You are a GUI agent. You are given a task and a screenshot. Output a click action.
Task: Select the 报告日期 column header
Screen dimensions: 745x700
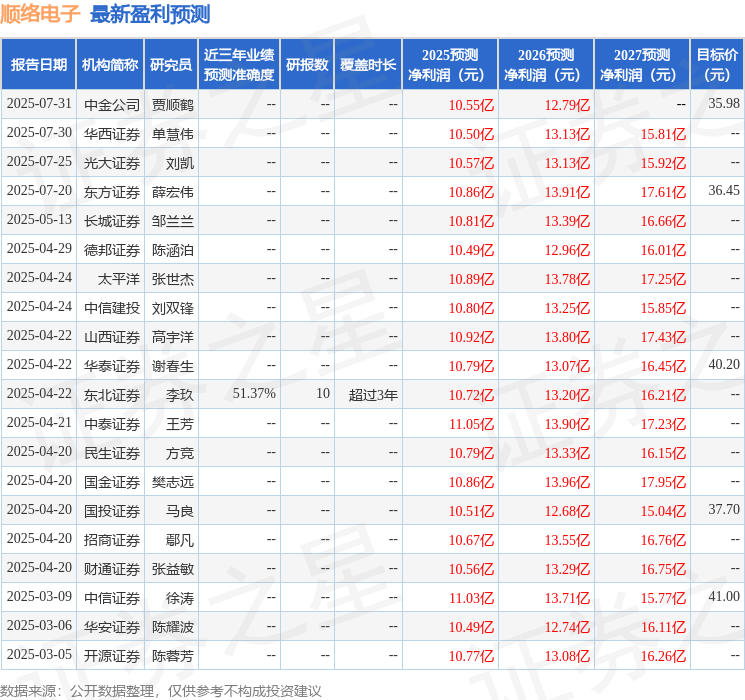[x=38, y=64]
